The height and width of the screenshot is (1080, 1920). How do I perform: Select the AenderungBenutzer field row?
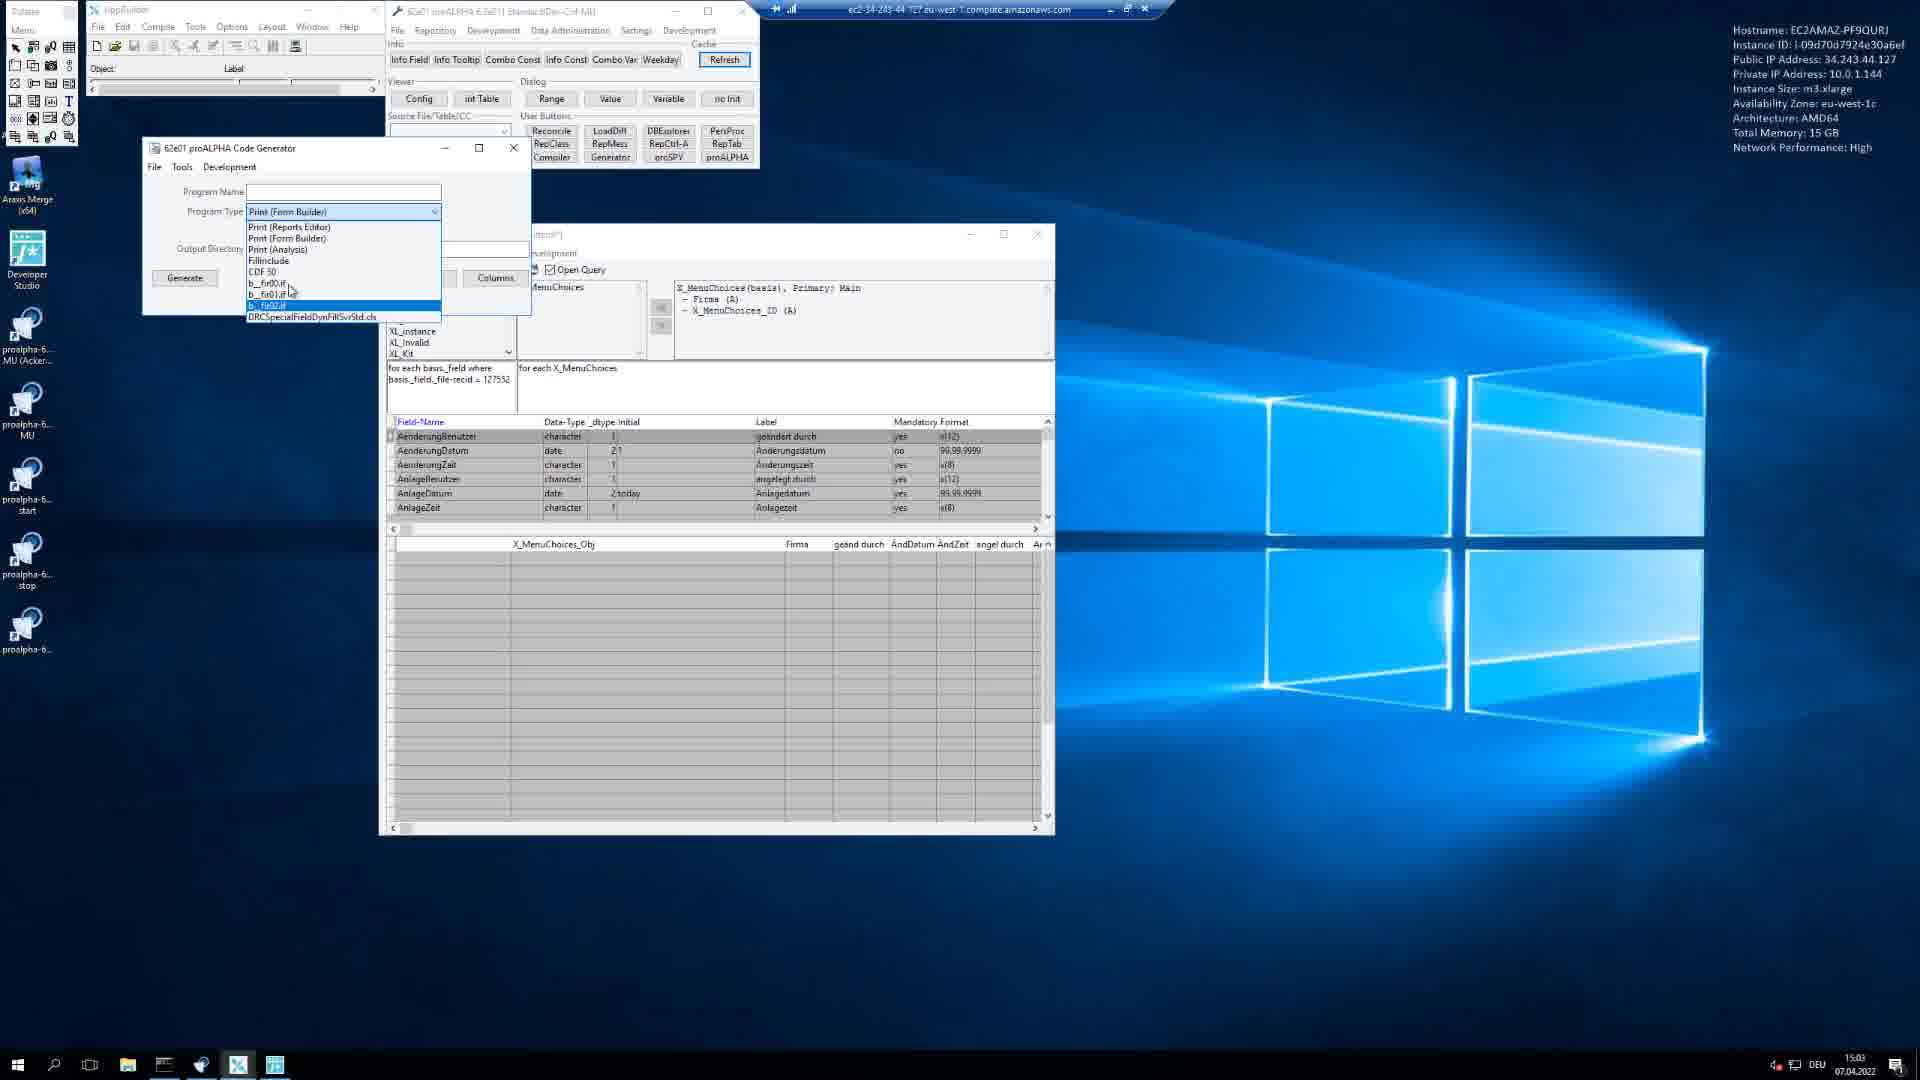coord(714,437)
